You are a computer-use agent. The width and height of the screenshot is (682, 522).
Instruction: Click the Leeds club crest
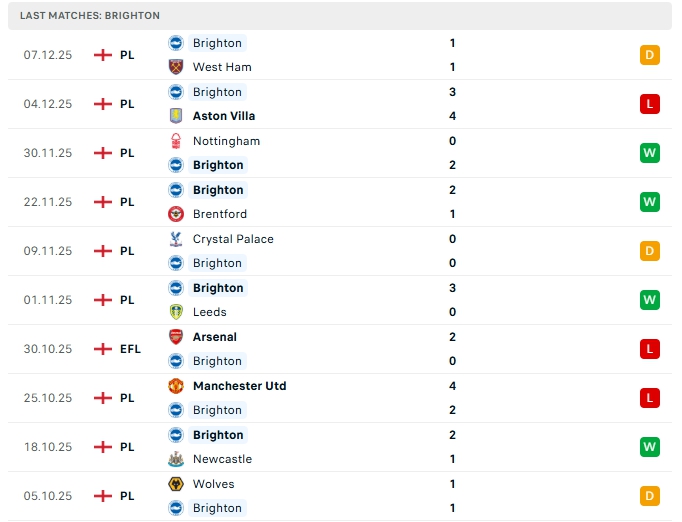coord(176,312)
